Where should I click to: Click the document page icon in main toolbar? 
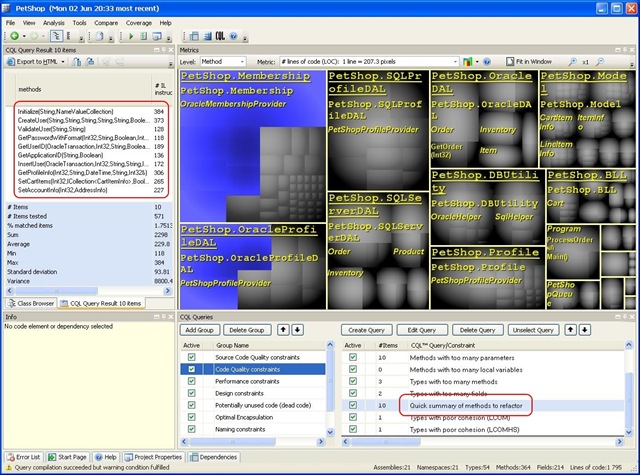pyautogui.click(x=99, y=36)
